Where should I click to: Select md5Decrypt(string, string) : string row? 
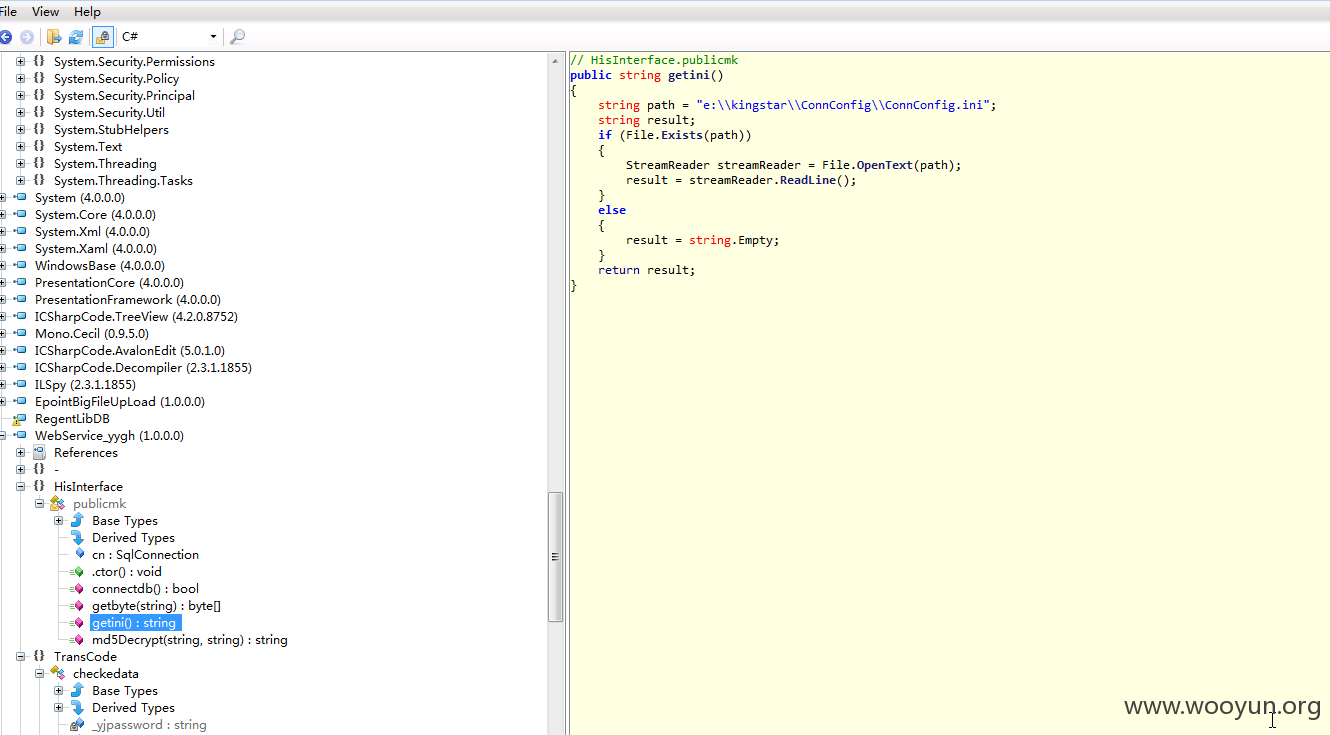click(x=190, y=640)
